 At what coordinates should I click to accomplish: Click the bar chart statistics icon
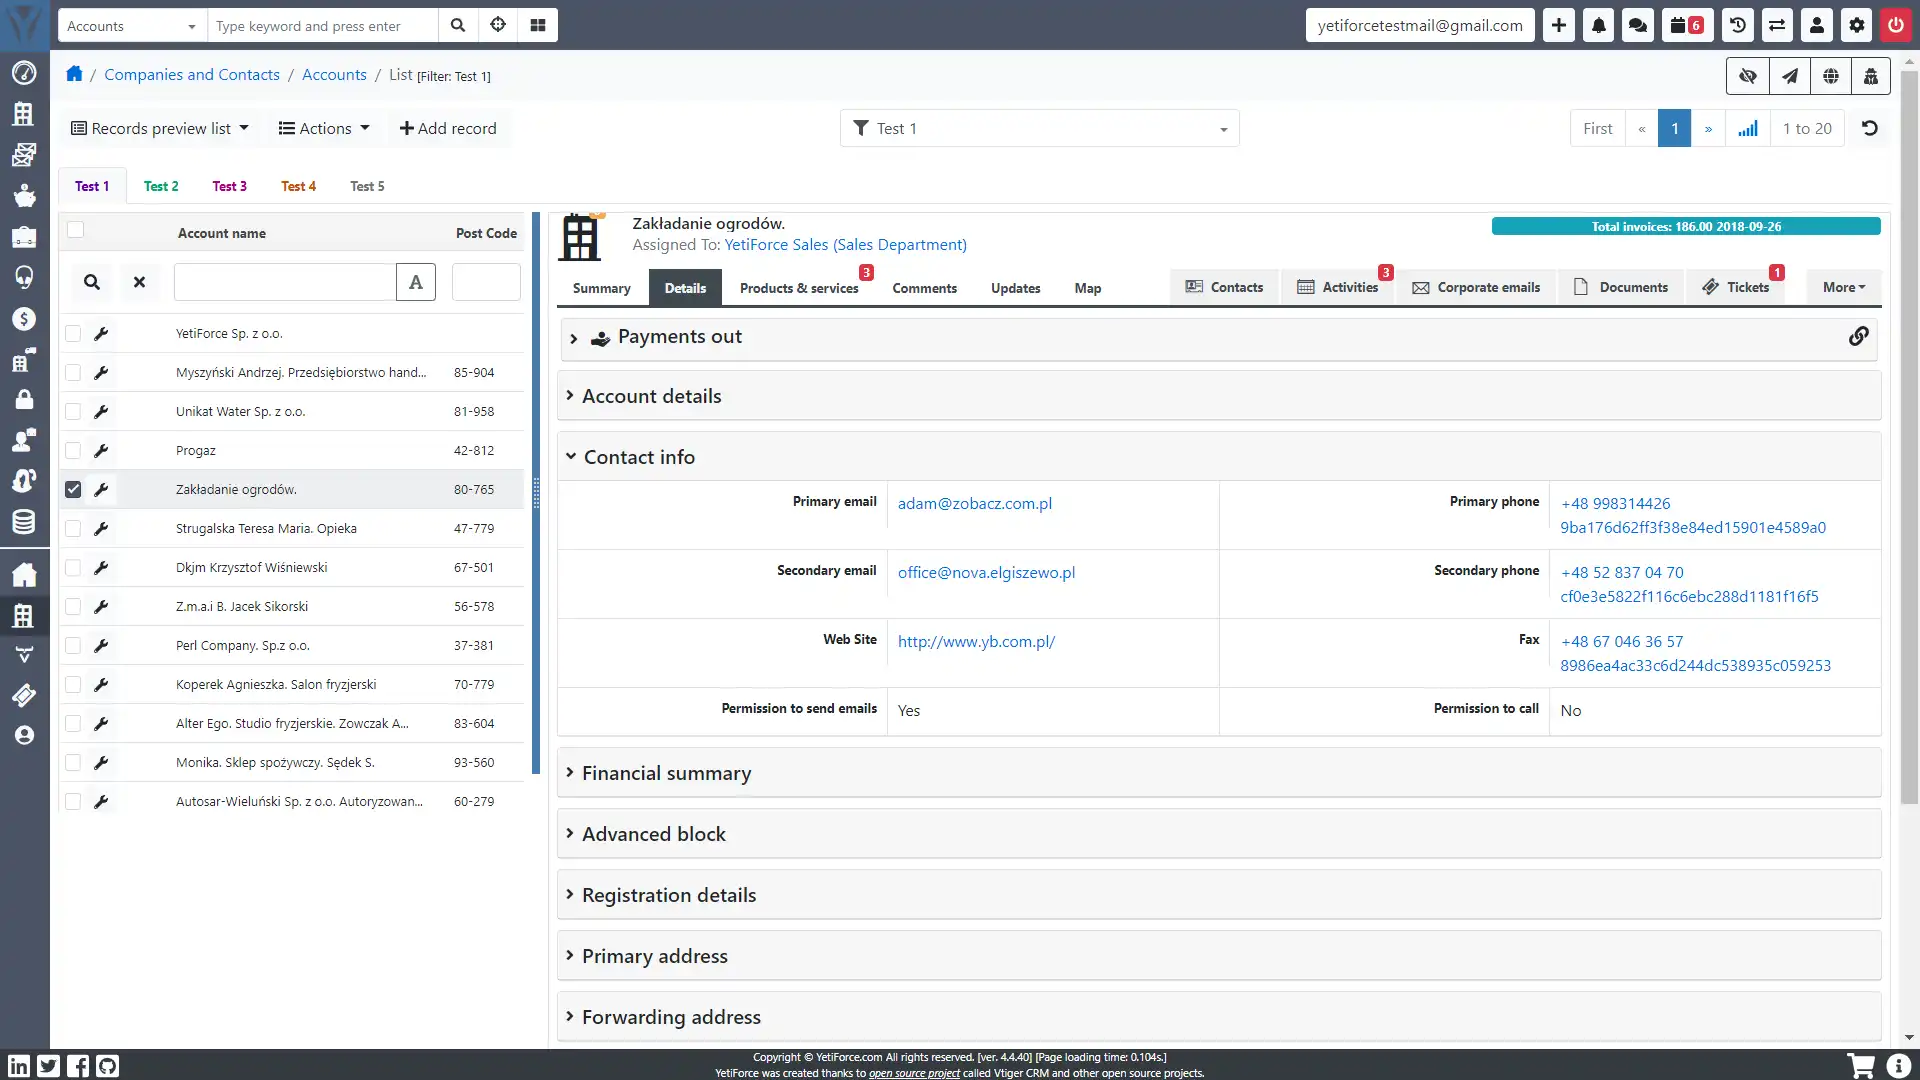click(1749, 128)
